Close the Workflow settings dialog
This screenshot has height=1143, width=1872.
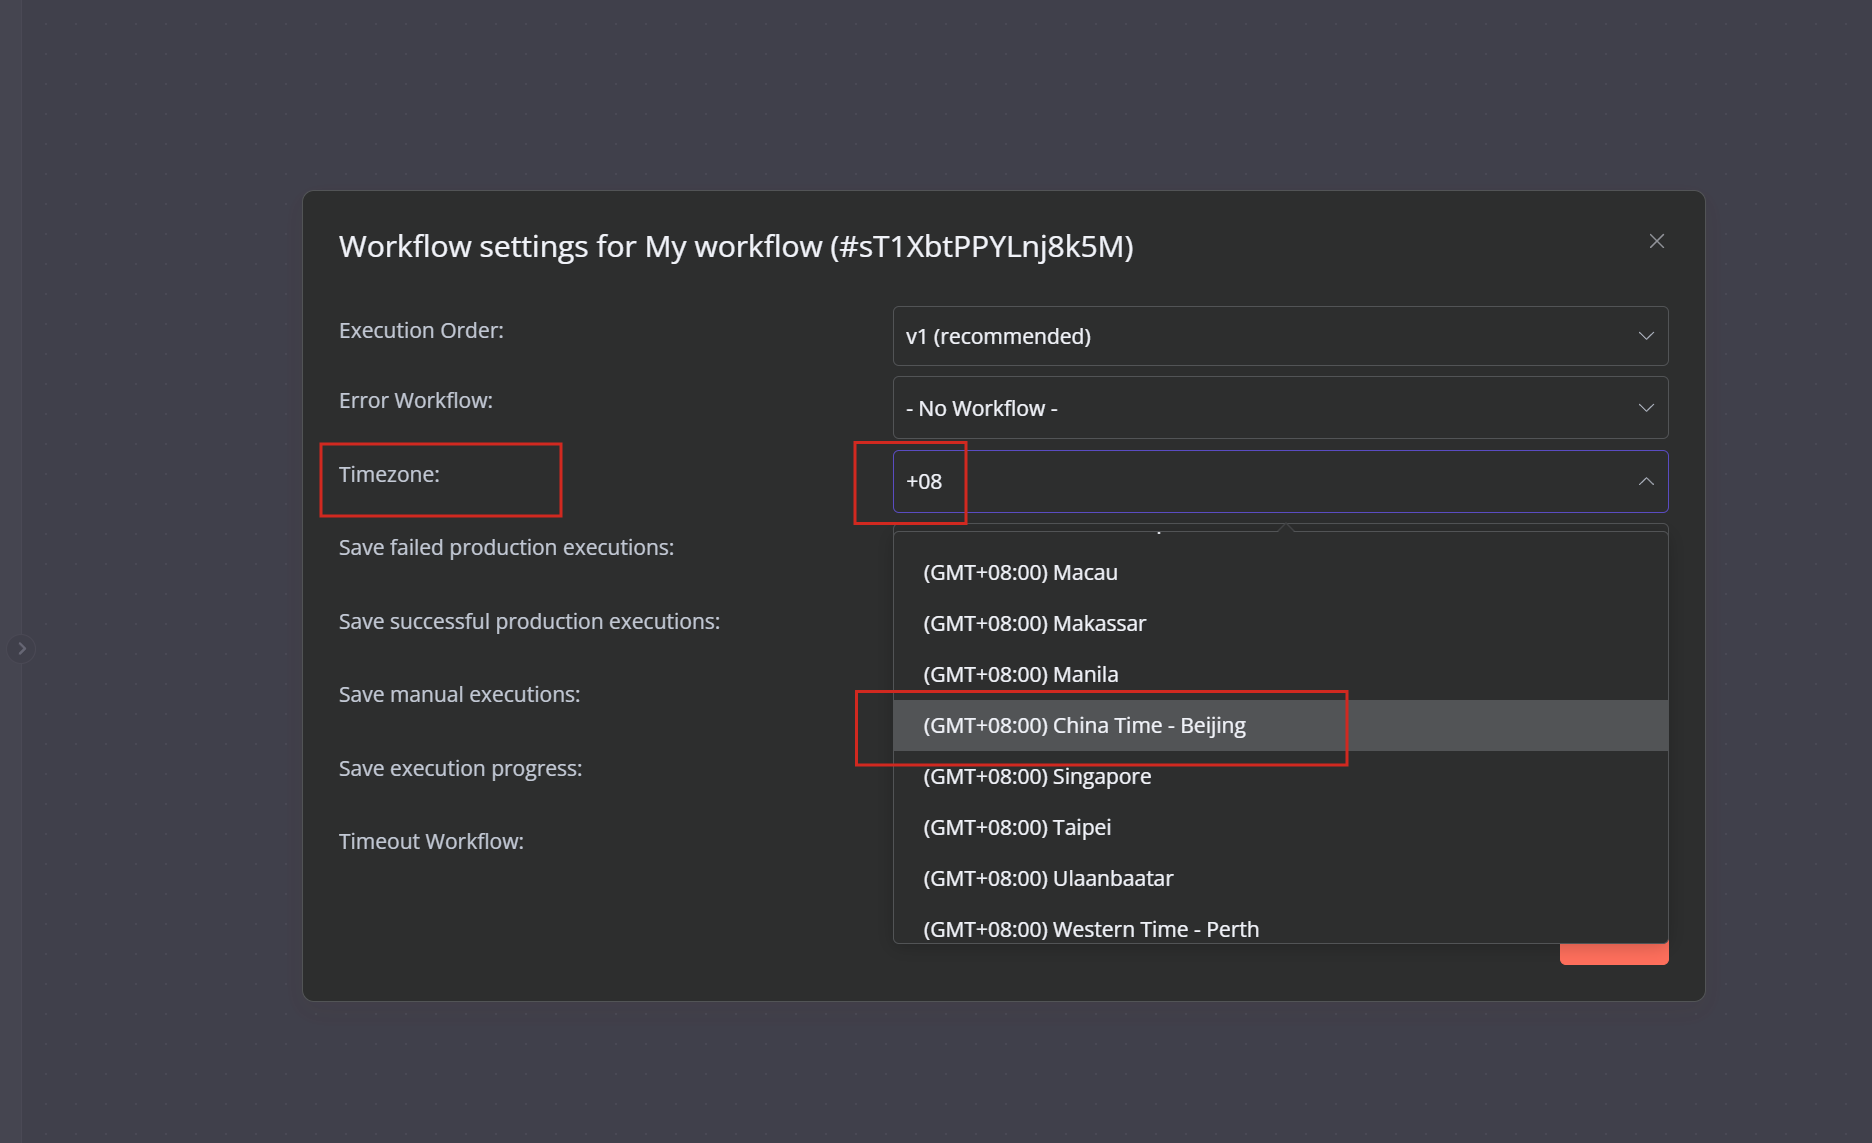tap(1656, 241)
